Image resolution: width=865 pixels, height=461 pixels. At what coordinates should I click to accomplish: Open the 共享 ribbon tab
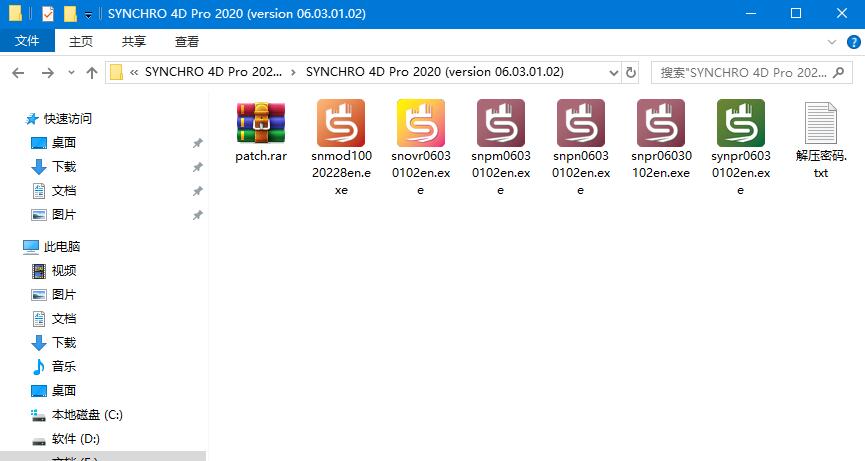coord(134,41)
